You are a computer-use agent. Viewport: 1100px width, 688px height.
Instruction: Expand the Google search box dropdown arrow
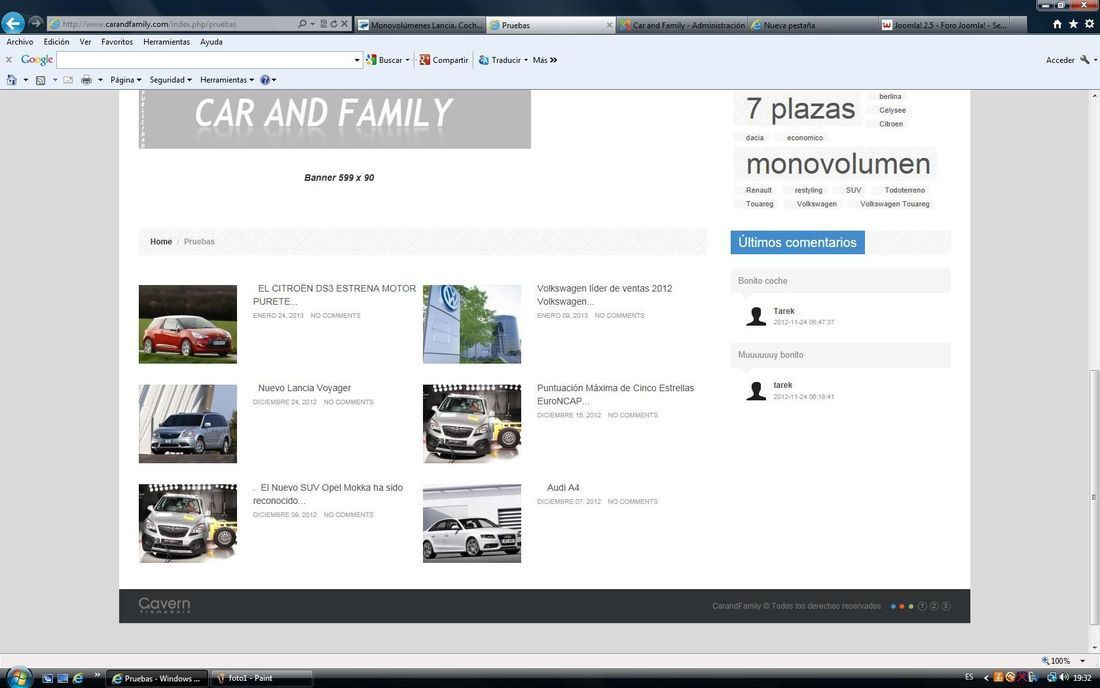[356, 60]
